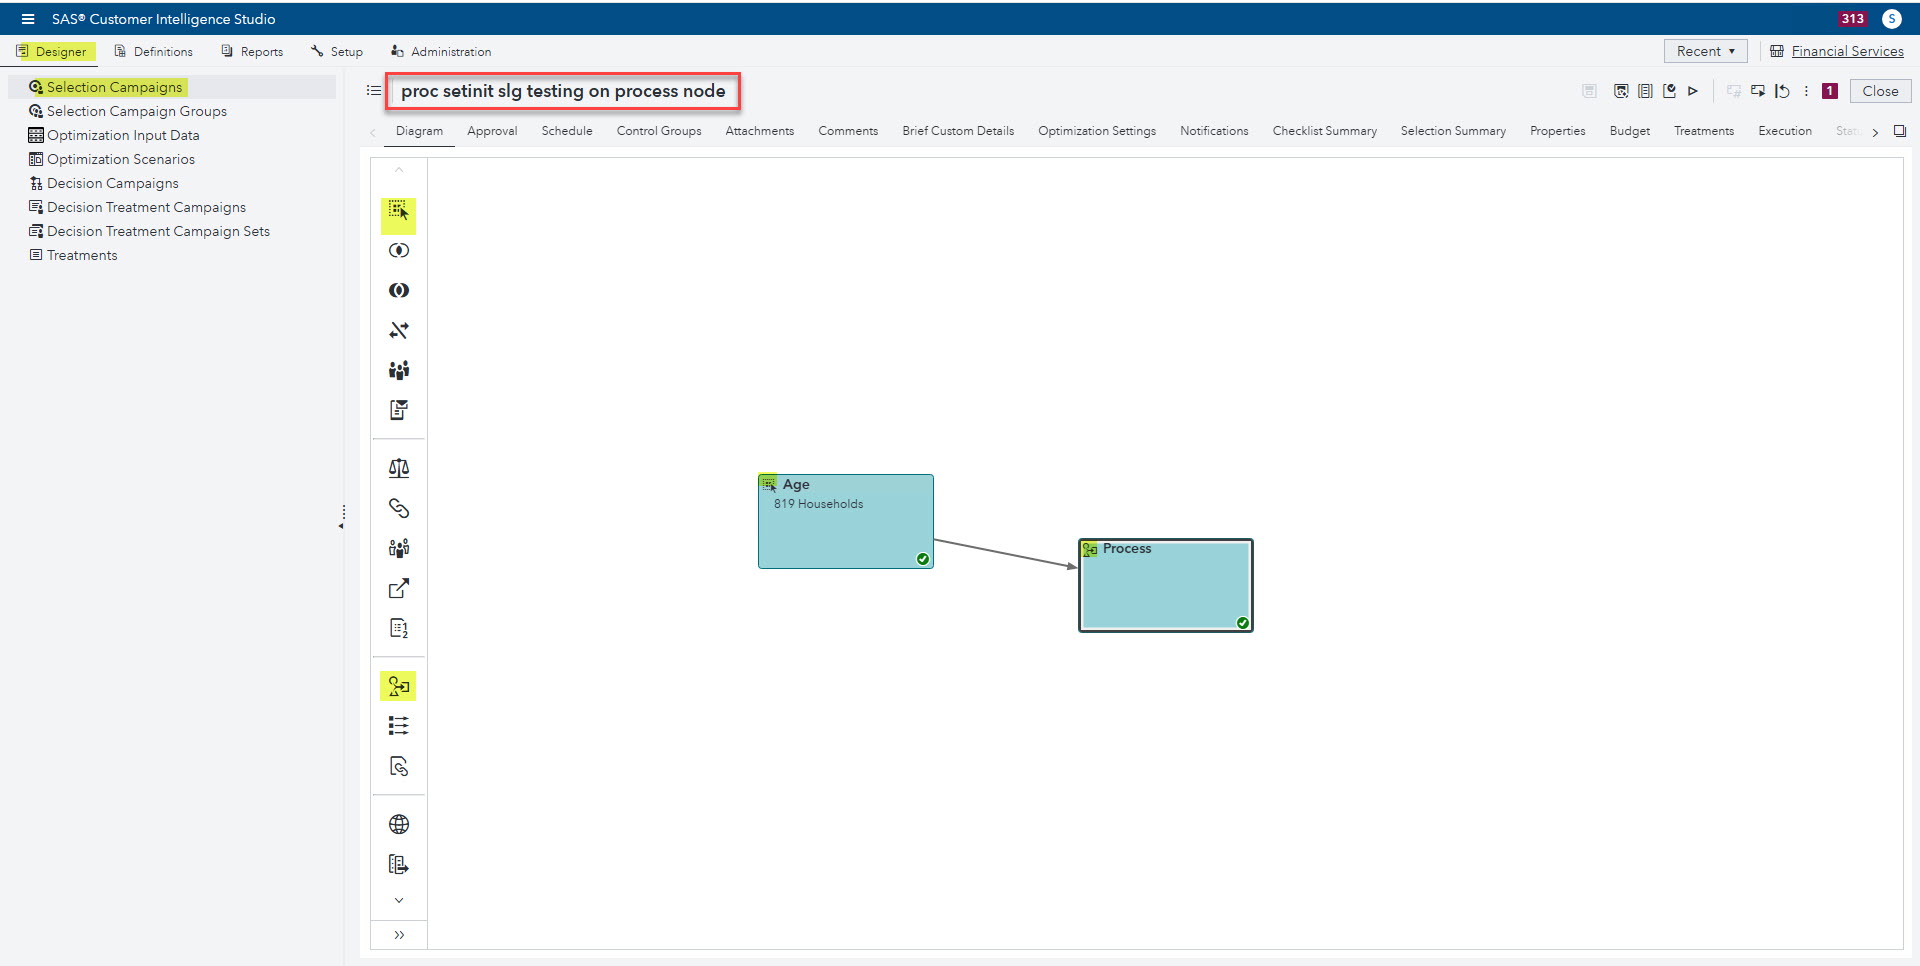1920x966 pixels.
Task: Open the Reports section
Action: [252, 51]
